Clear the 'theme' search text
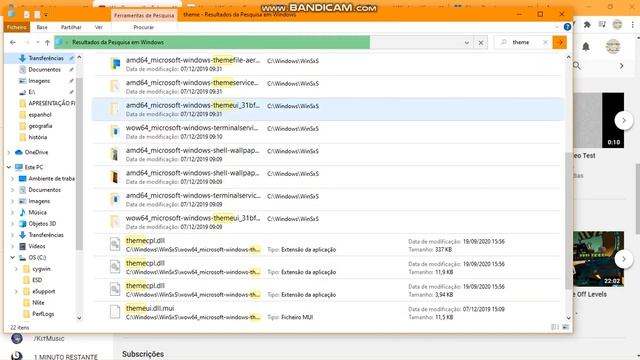The height and width of the screenshot is (360, 640). [545, 42]
